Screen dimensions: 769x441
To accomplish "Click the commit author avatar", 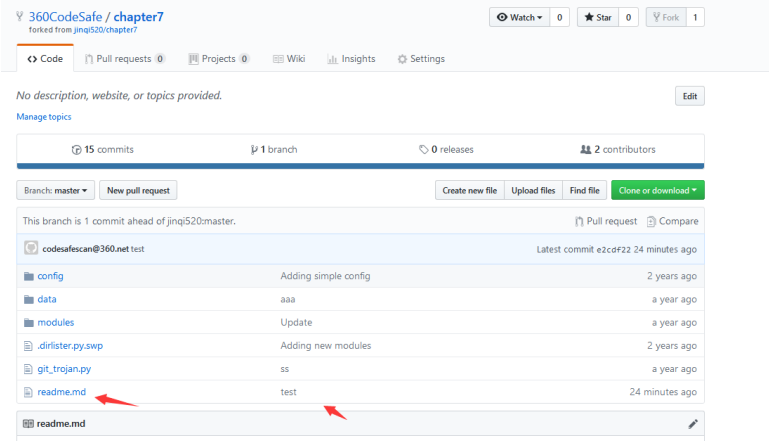I will (31, 248).
